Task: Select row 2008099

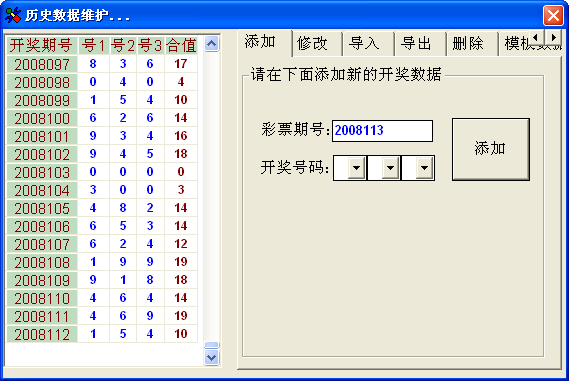Action: click(102, 100)
